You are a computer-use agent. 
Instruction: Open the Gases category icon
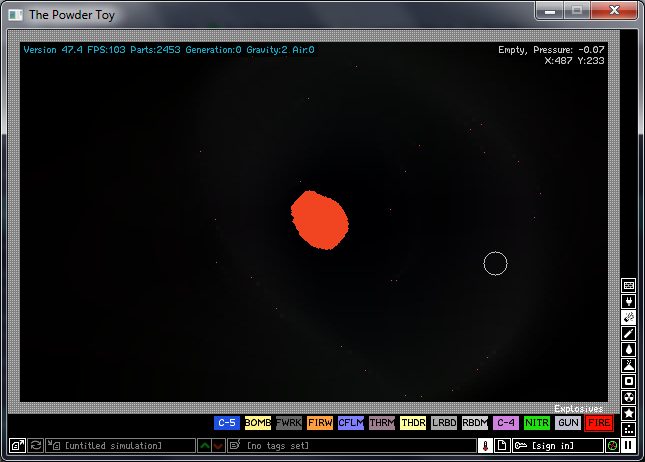(x=629, y=333)
